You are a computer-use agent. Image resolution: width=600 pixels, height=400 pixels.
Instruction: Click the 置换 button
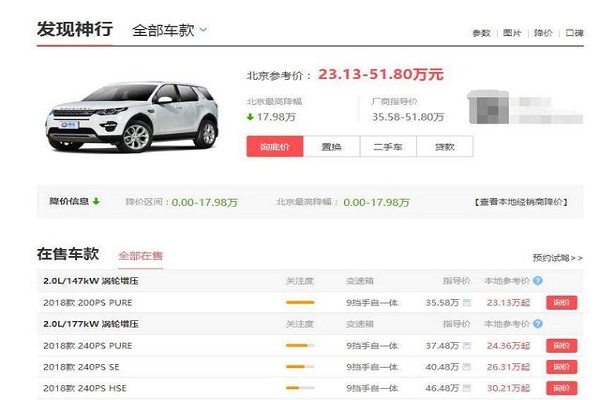(x=331, y=147)
